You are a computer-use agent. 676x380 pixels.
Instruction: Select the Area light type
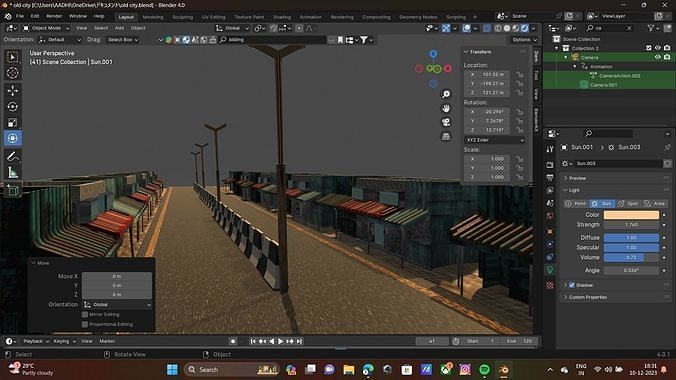(654, 203)
